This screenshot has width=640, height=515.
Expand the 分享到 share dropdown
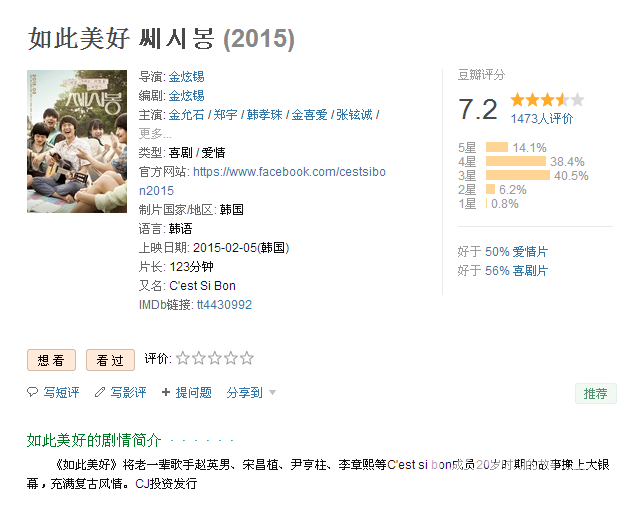(x=251, y=393)
